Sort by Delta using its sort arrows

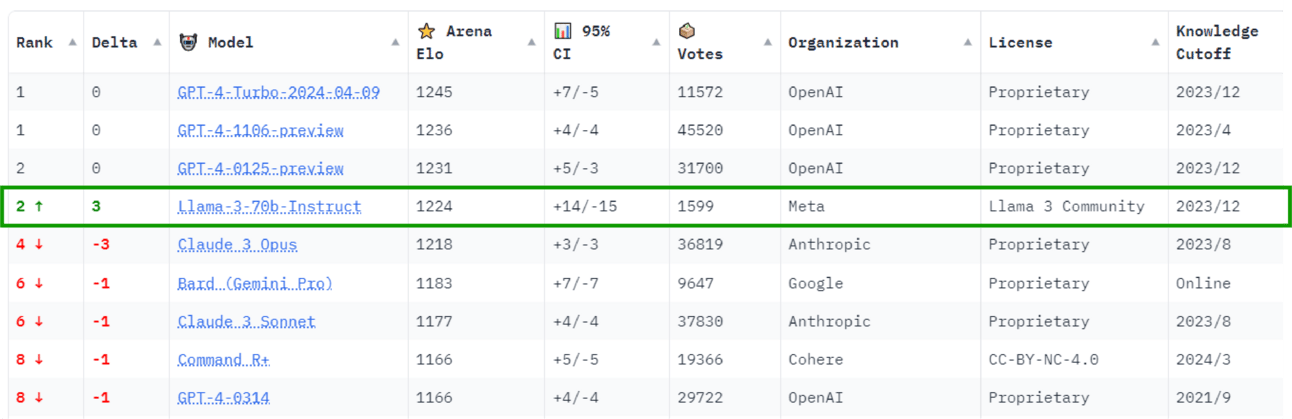(157, 42)
